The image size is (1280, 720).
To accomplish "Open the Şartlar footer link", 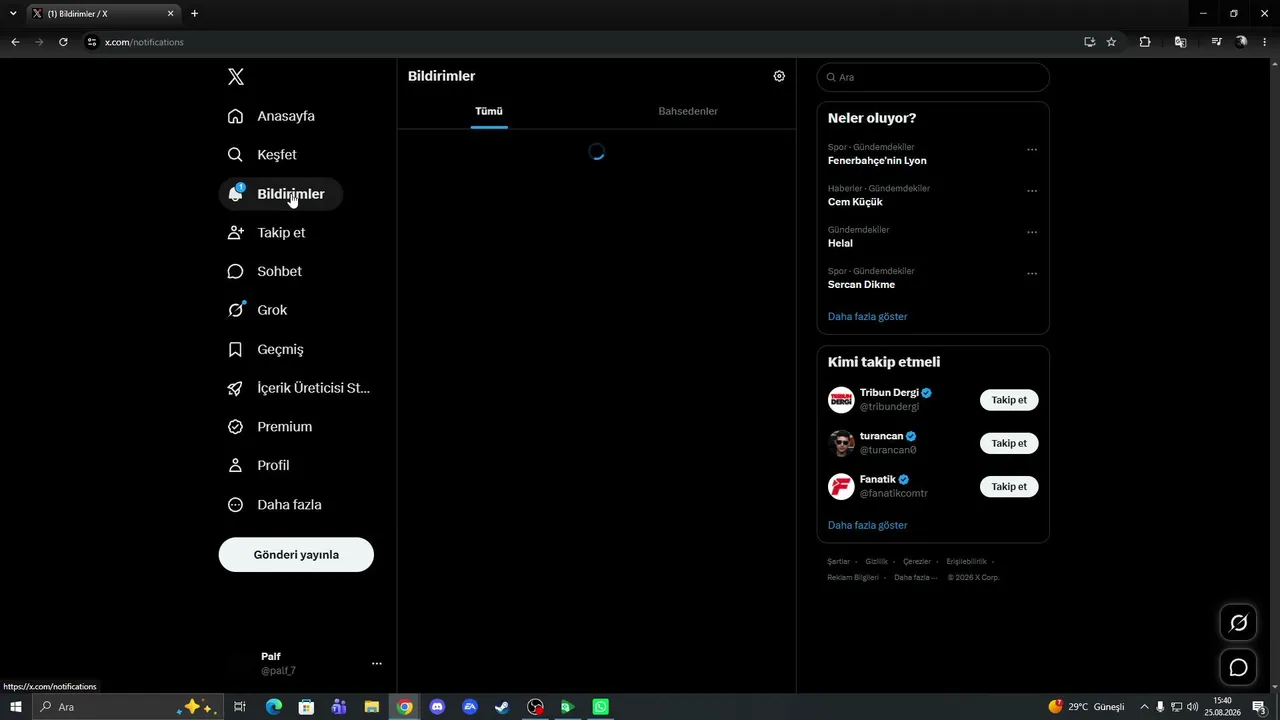I will click(839, 562).
